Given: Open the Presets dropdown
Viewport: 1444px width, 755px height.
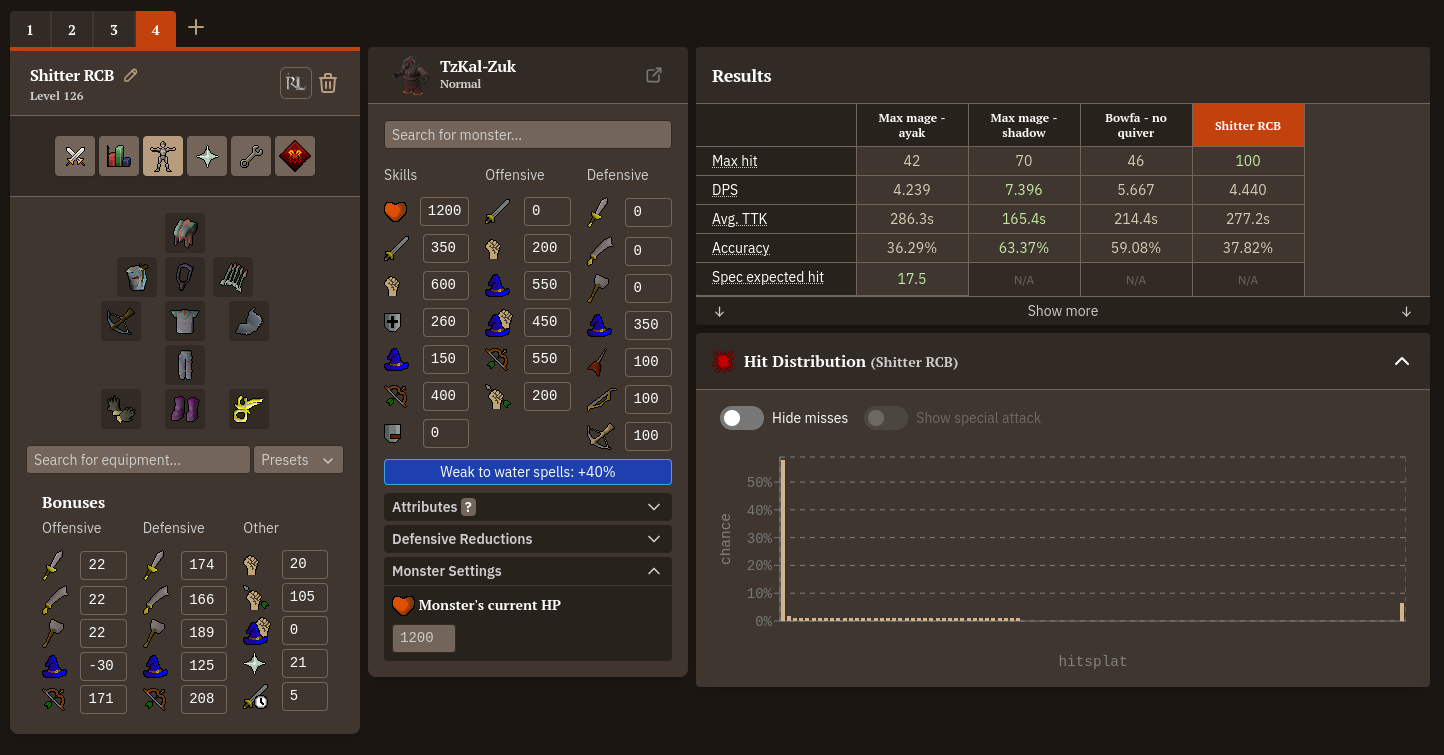Looking at the screenshot, I should [299, 460].
